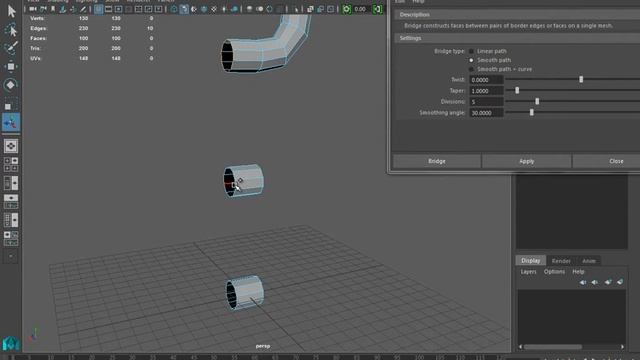
Task: Click the Taper value field
Action: coord(486,91)
